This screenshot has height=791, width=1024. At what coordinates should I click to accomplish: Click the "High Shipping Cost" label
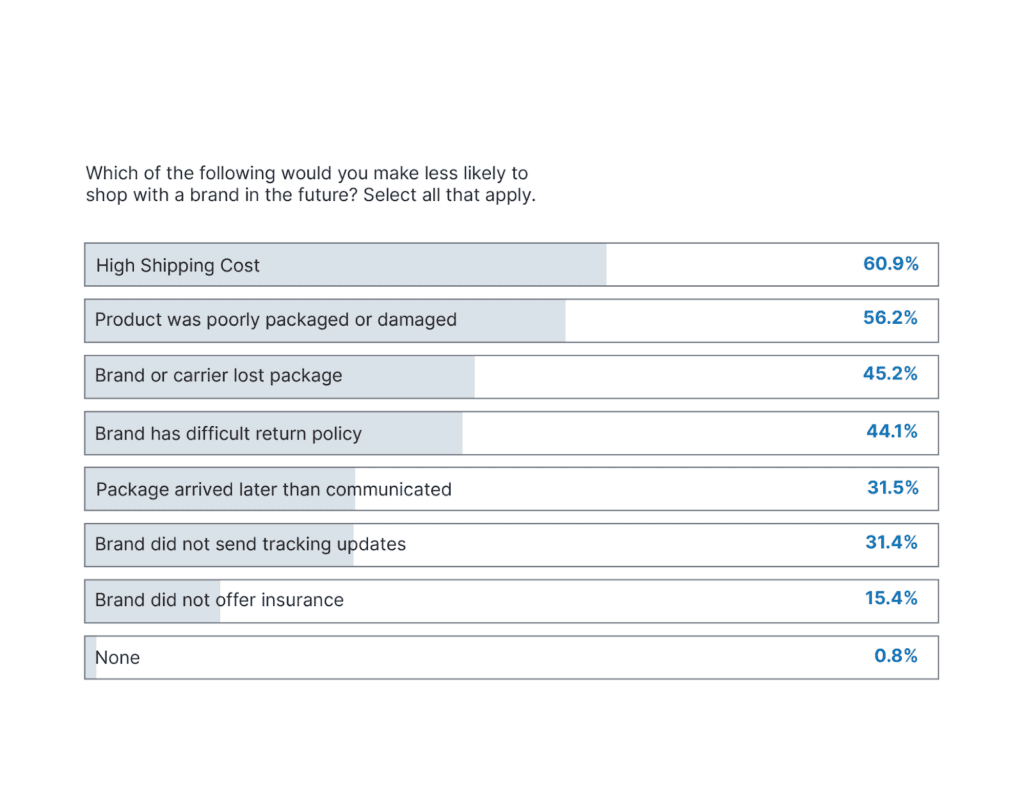pos(178,265)
